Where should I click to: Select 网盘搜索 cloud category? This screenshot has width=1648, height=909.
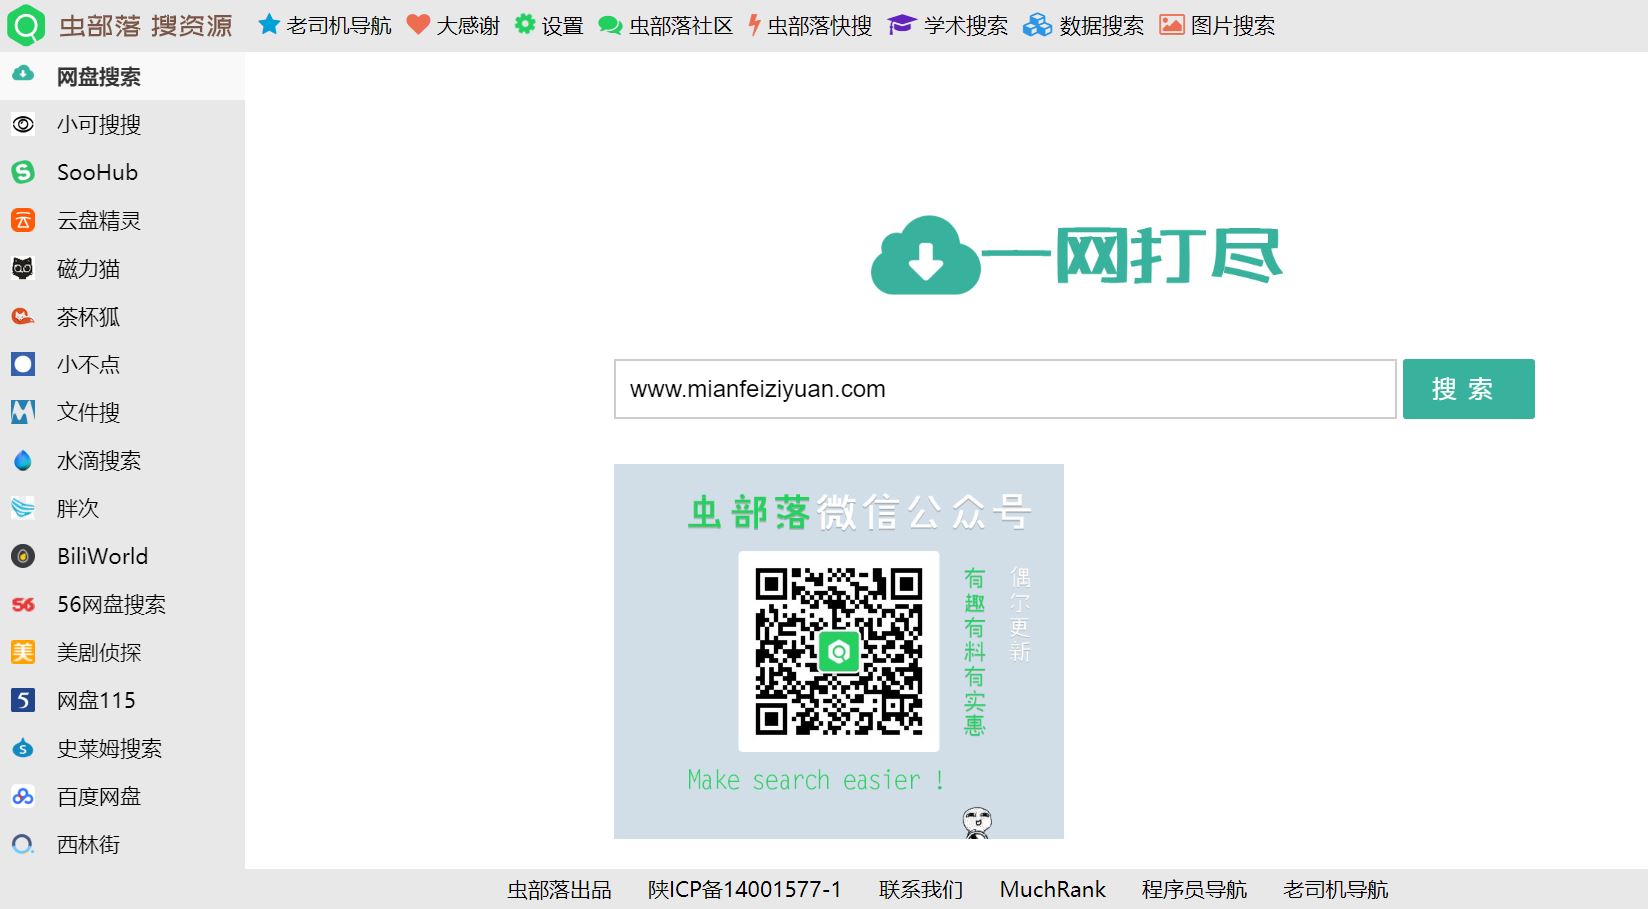point(122,76)
